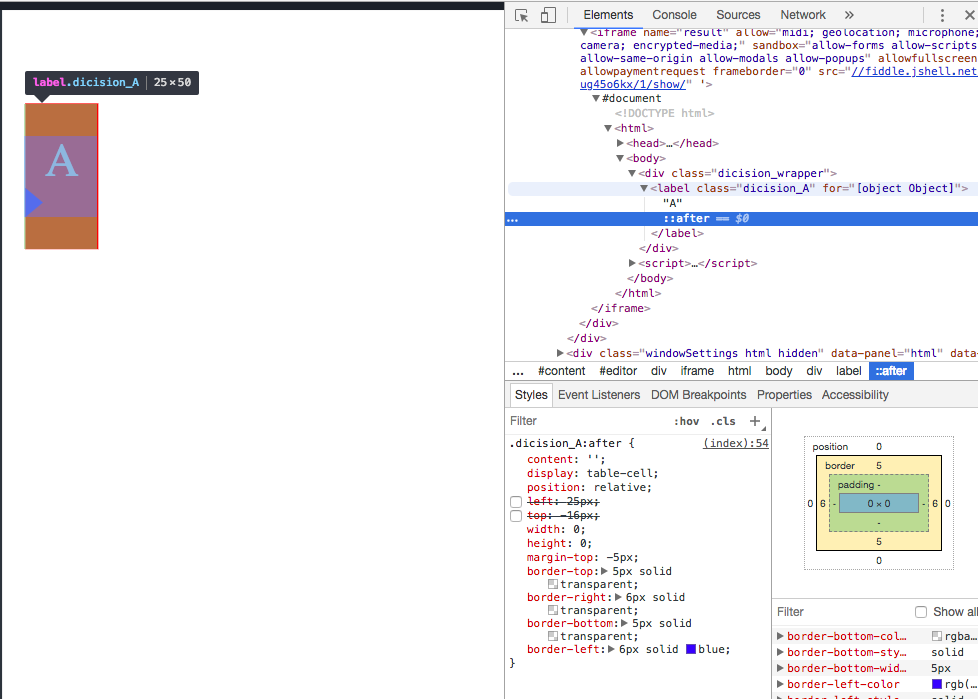Open the DevTools three-dot customize menu
Viewport: 978px width, 699px height.
[942, 15]
